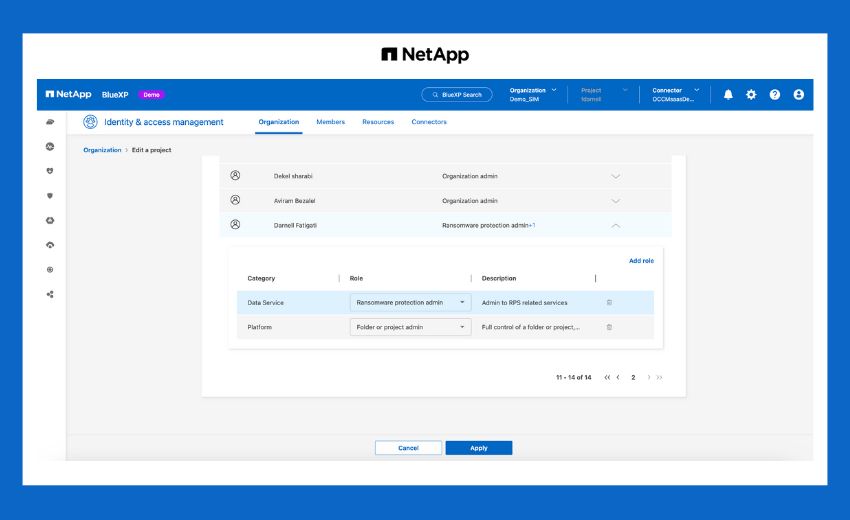Switch to the Members tab
This screenshot has height=520, width=850.
click(331, 122)
